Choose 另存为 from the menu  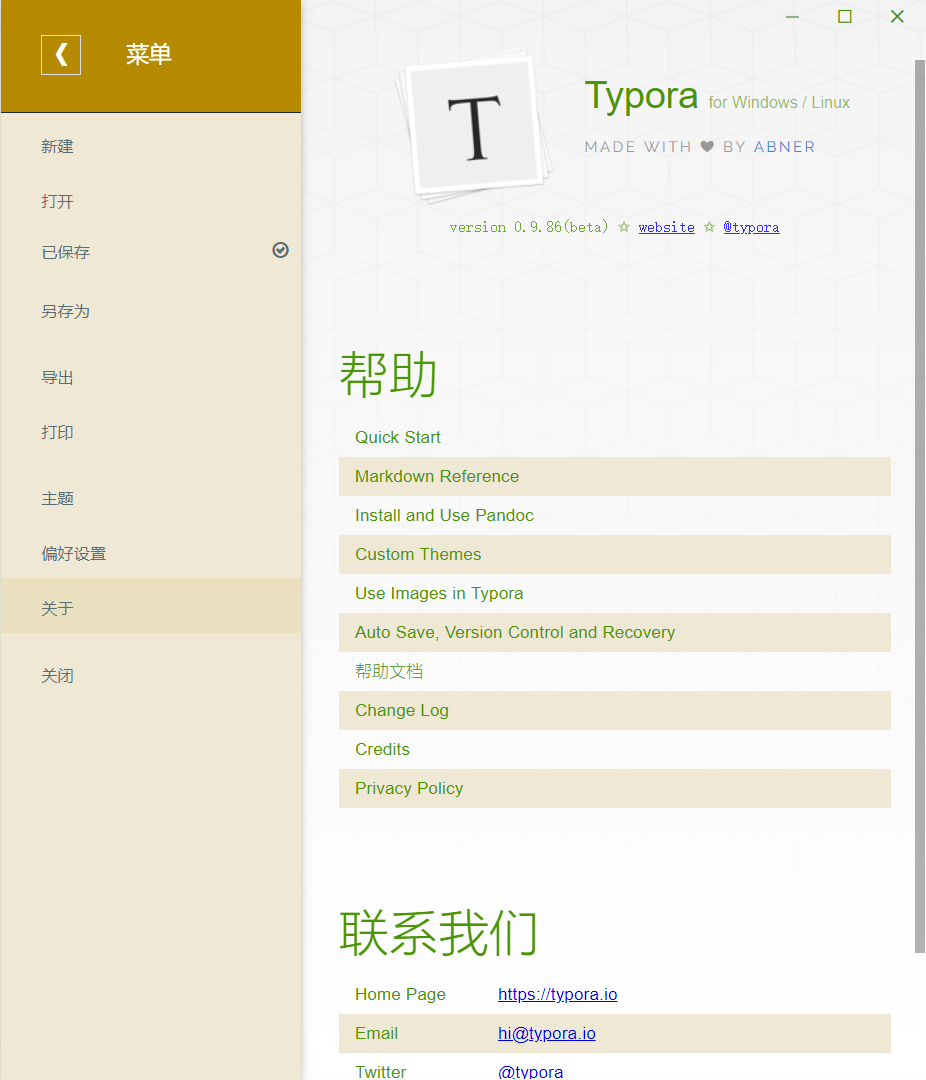(x=151, y=311)
